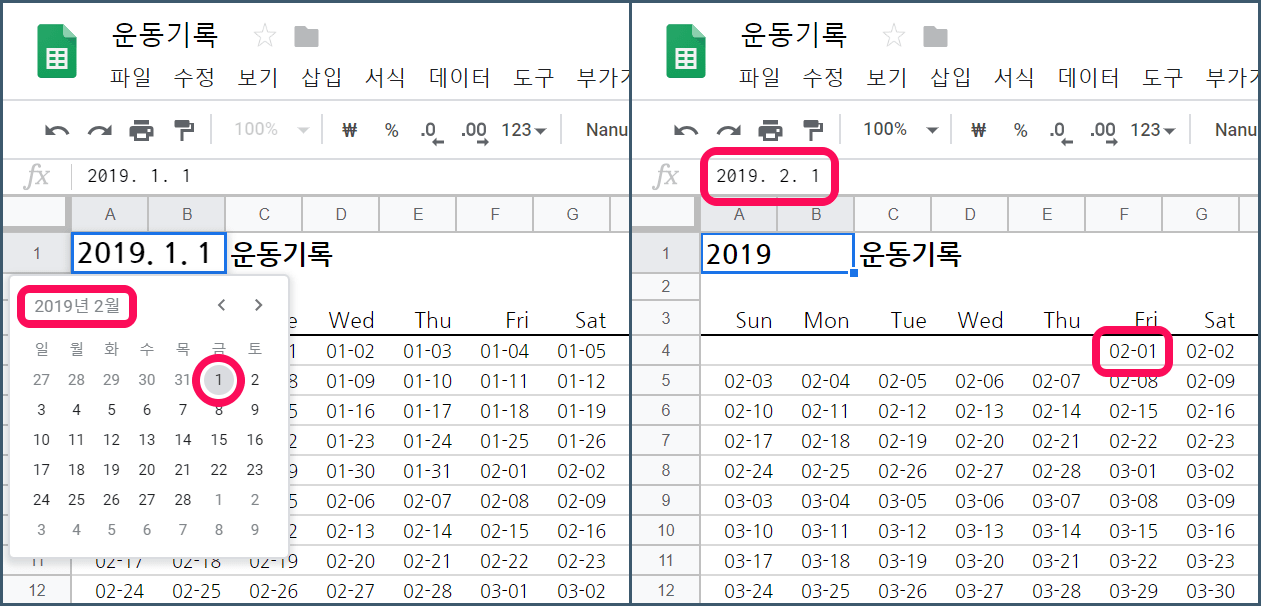Click the Redo icon
The image size is (1261, 606).
99,130
